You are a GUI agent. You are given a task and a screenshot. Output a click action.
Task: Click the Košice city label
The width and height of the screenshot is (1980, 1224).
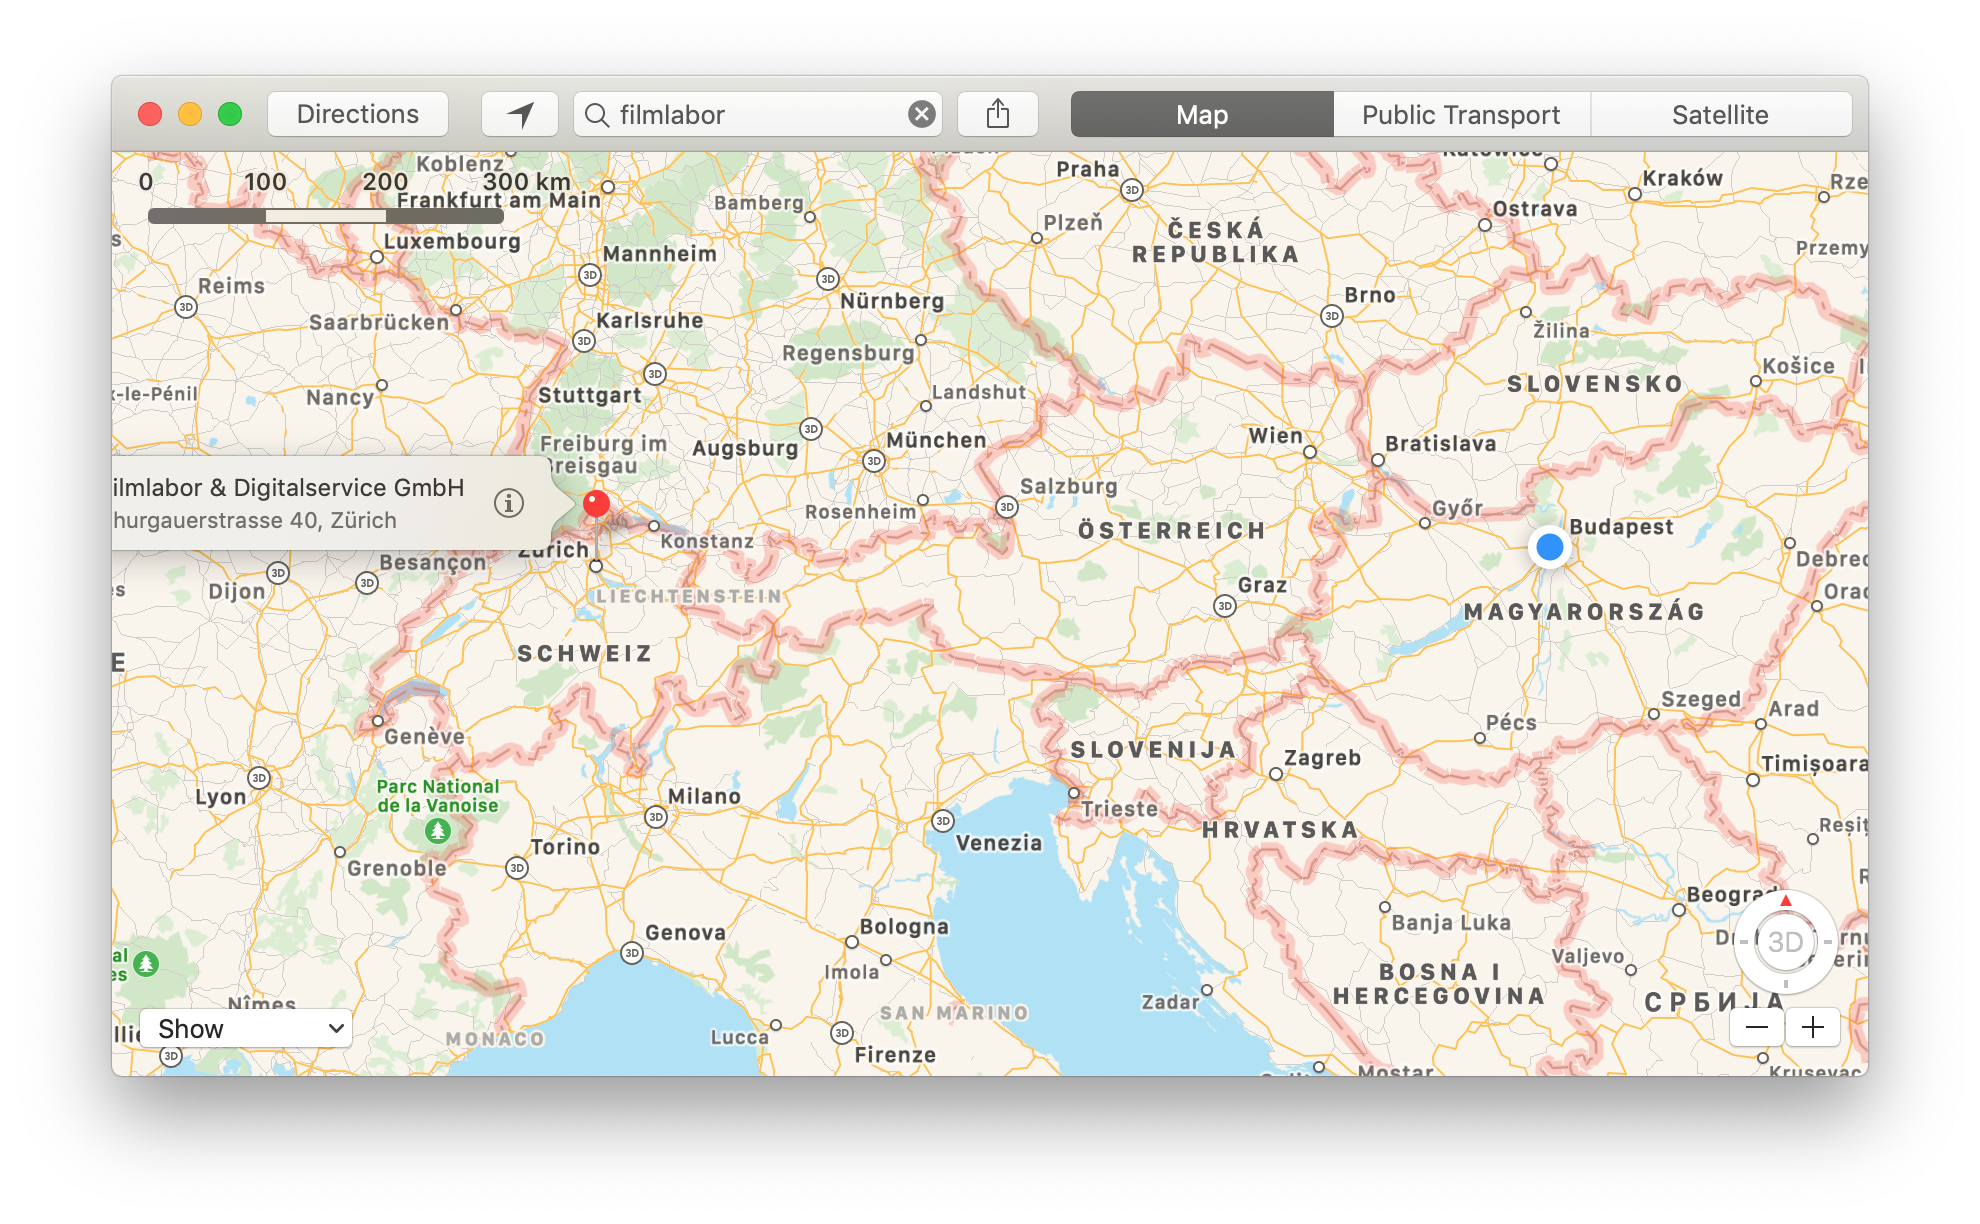1798,366
